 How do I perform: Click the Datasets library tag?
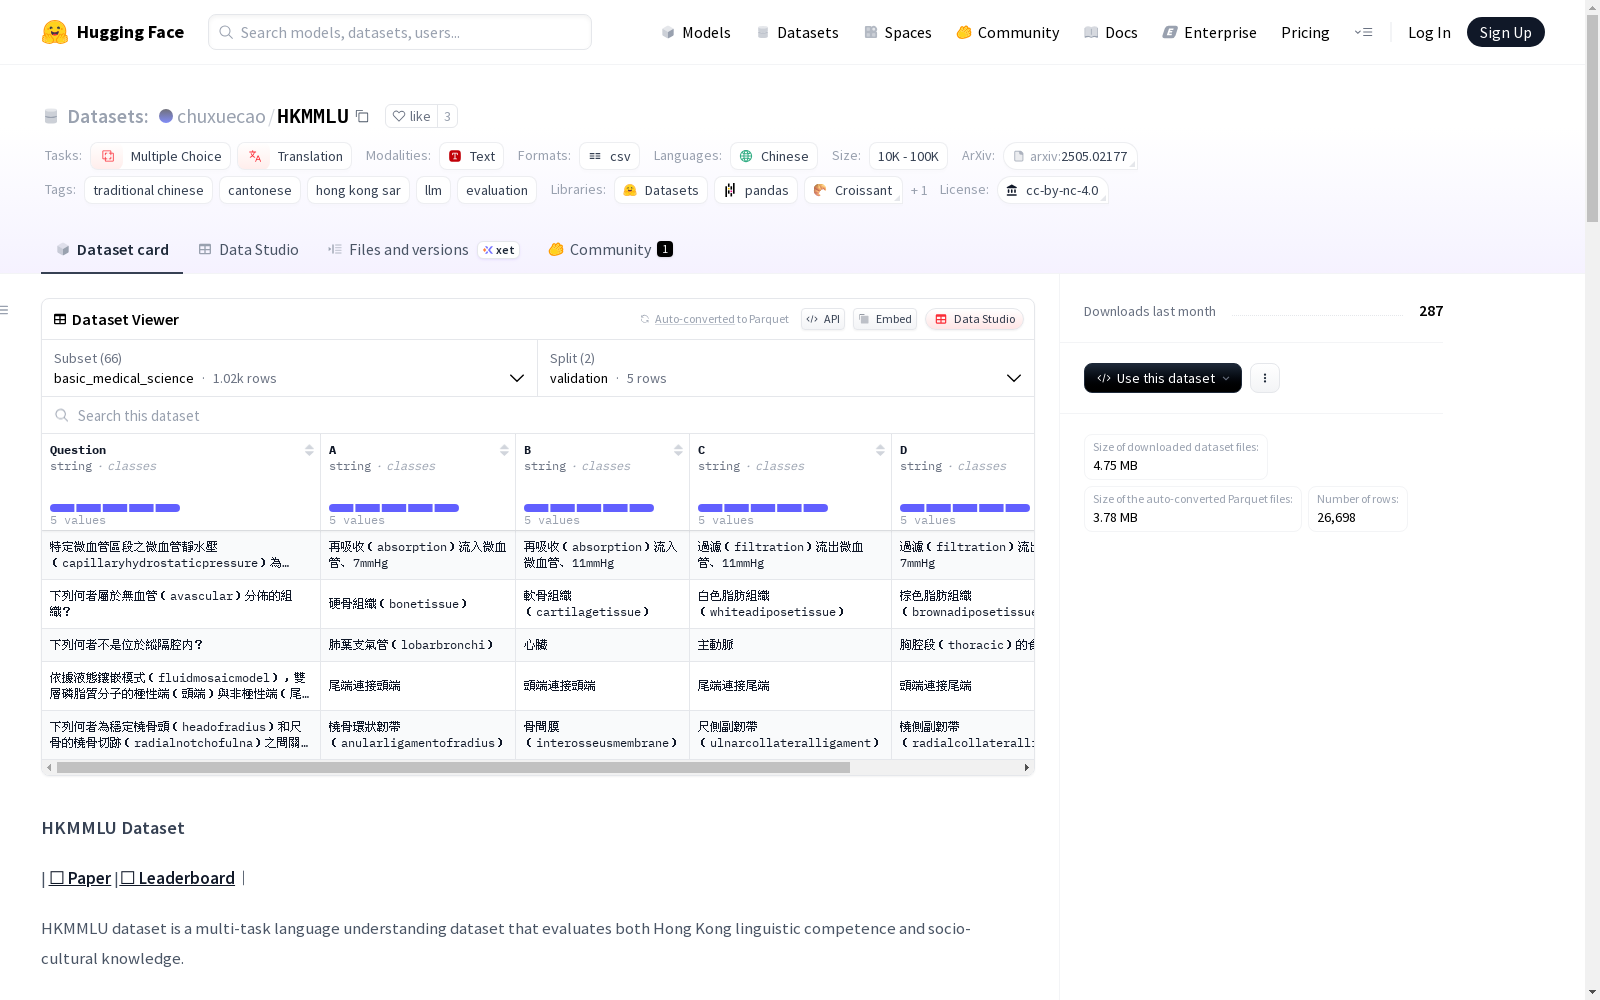(x=661, y=190)
